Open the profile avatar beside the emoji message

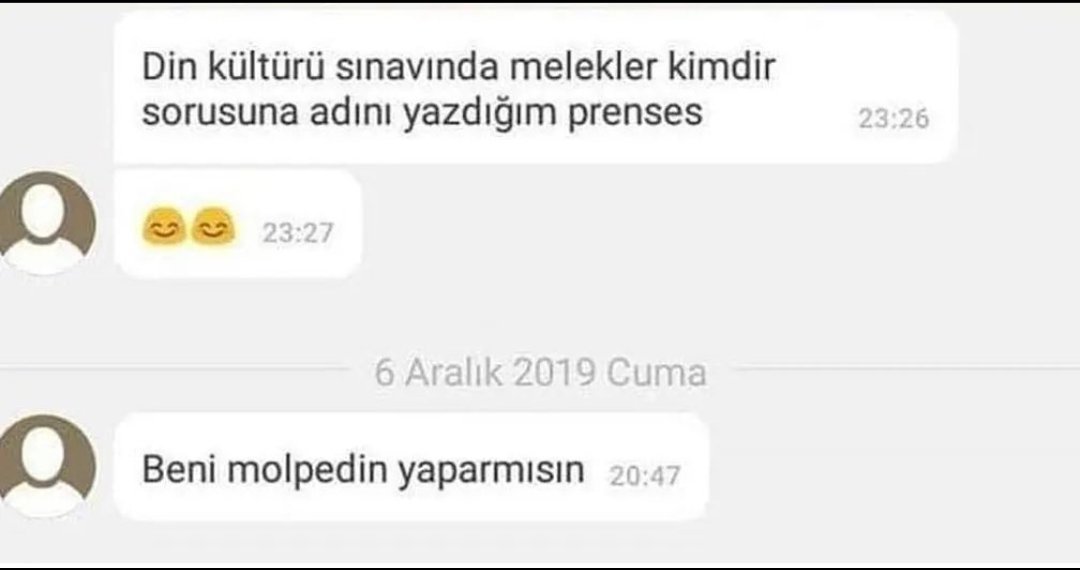[x=45, y=222]
